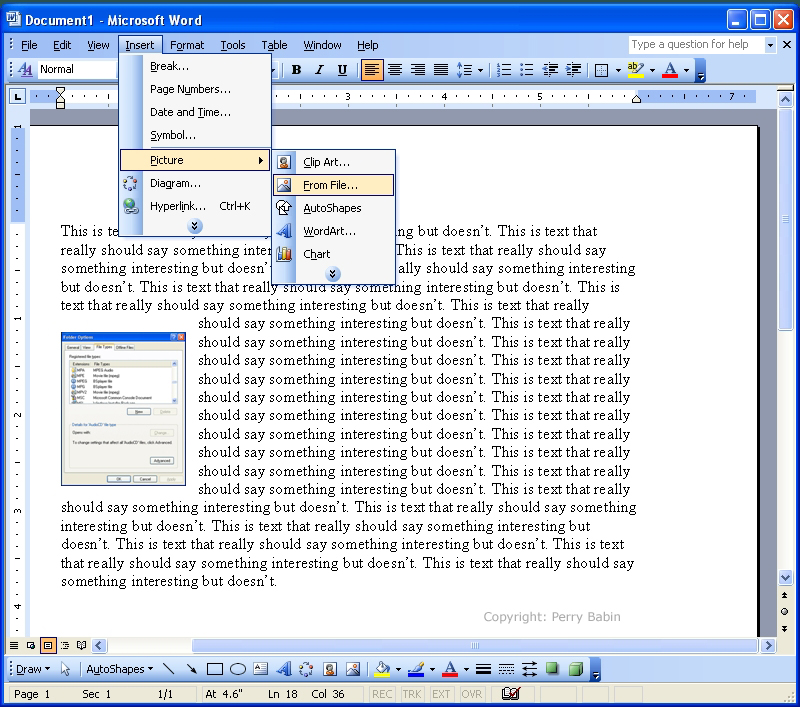Set Align Right paragraph alignment

click(418, 69)
